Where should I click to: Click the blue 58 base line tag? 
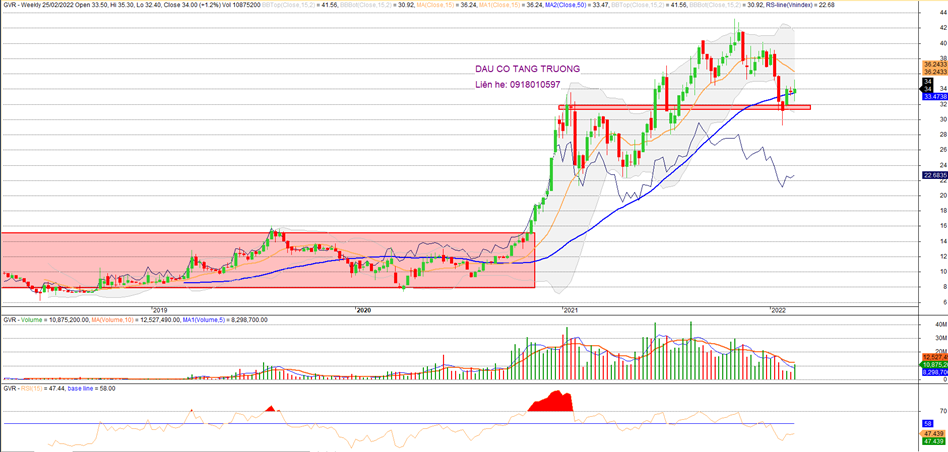point(929,424)
